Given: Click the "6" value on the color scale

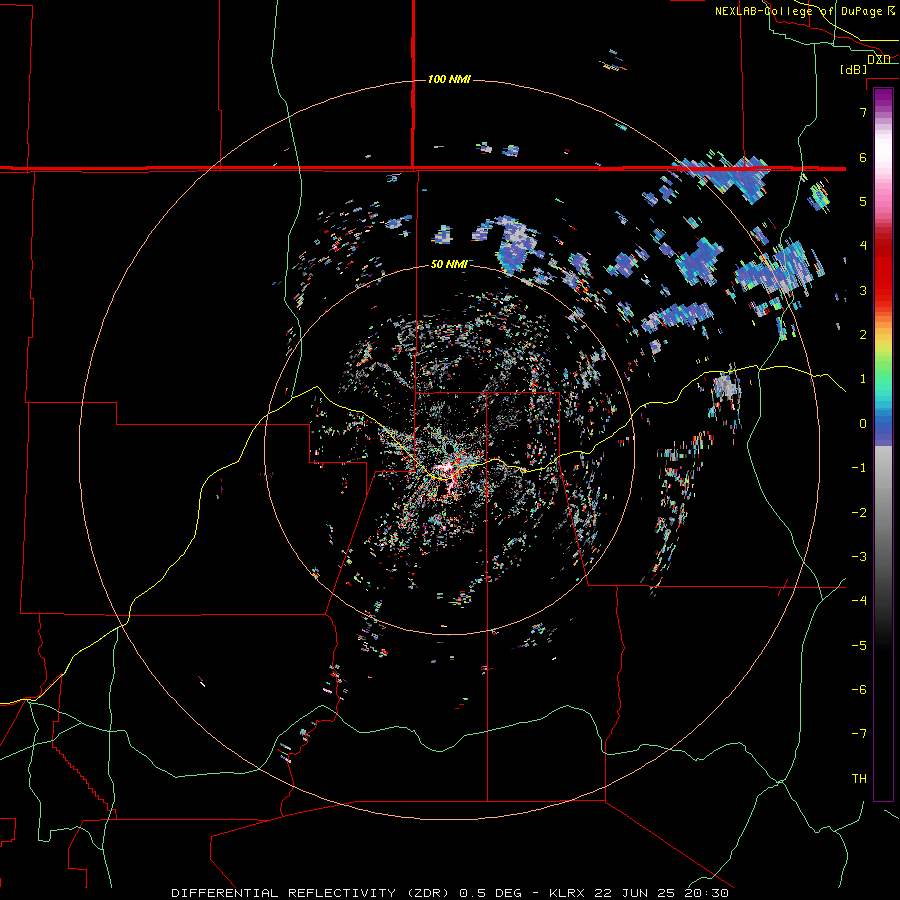Looking at the screenshot, I should point(863,157).
